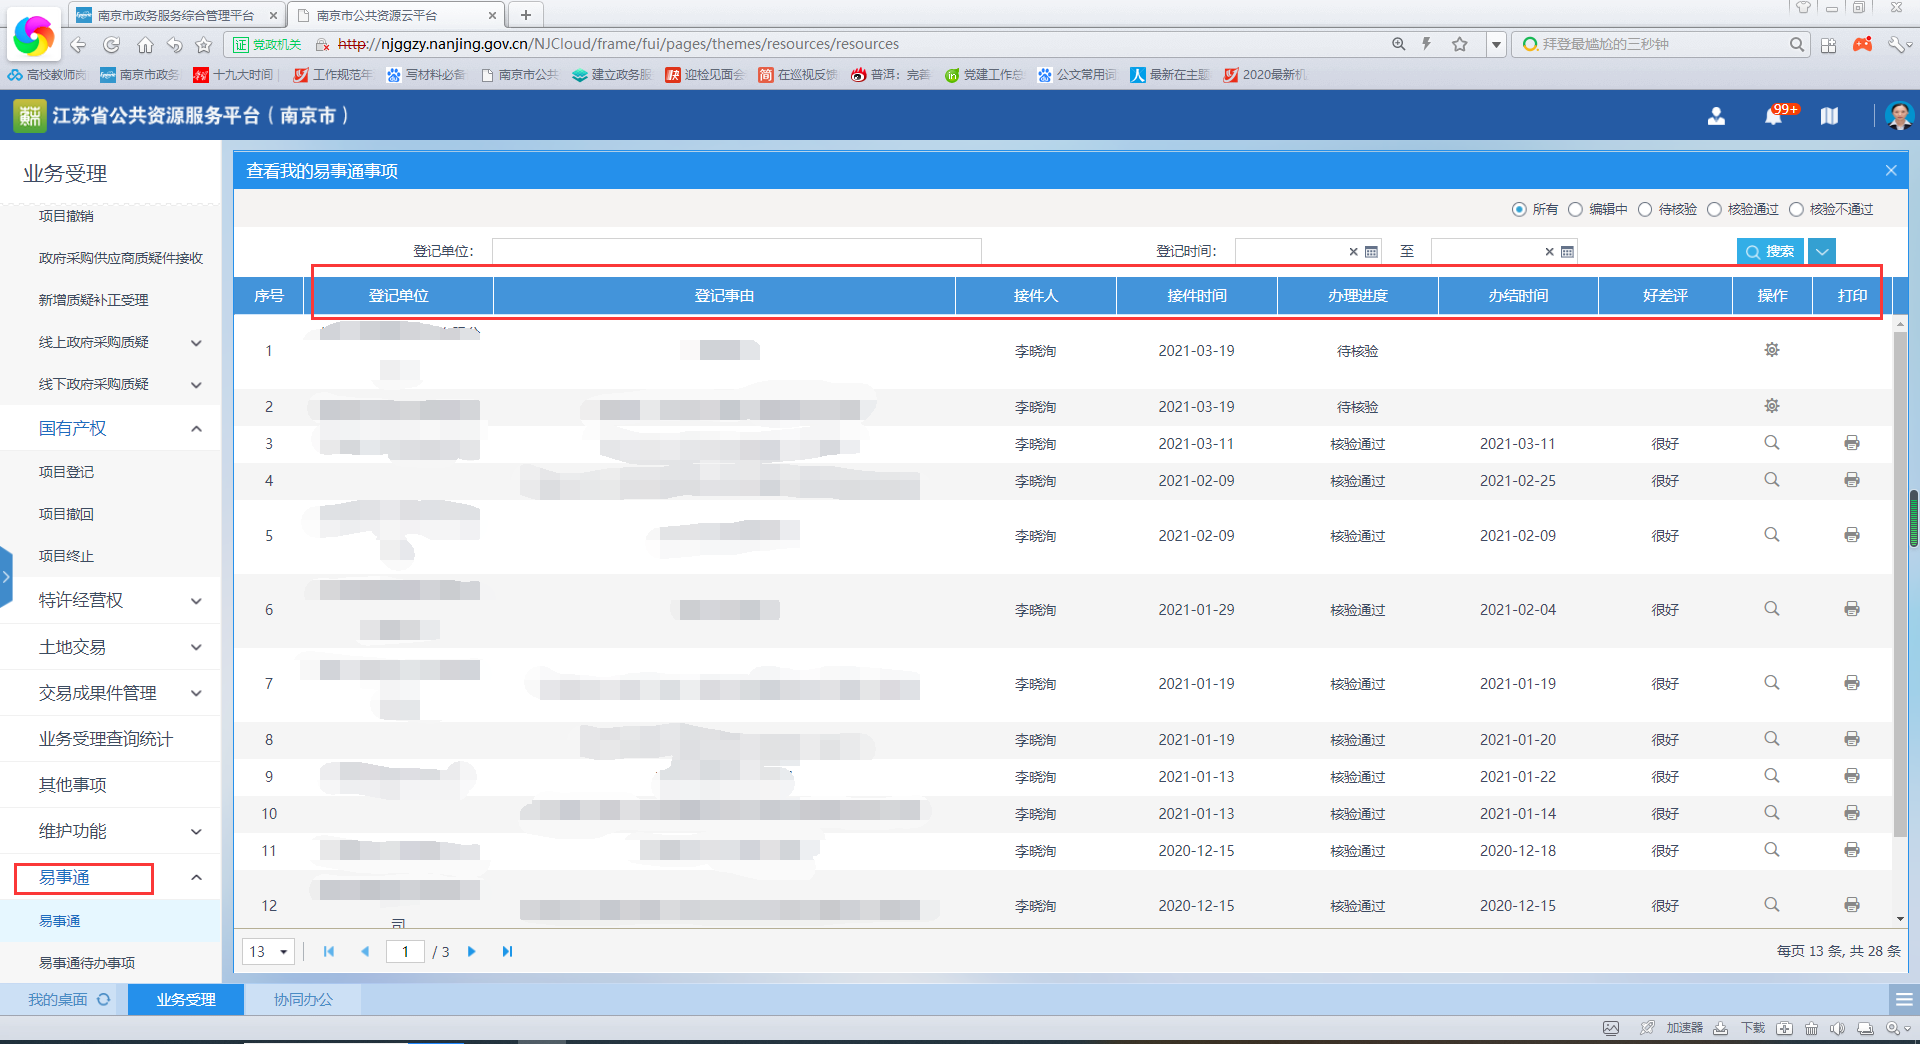This screenshot has height=1044, width=1920.
Task: Click the page number input field
Action: [405, 951]
